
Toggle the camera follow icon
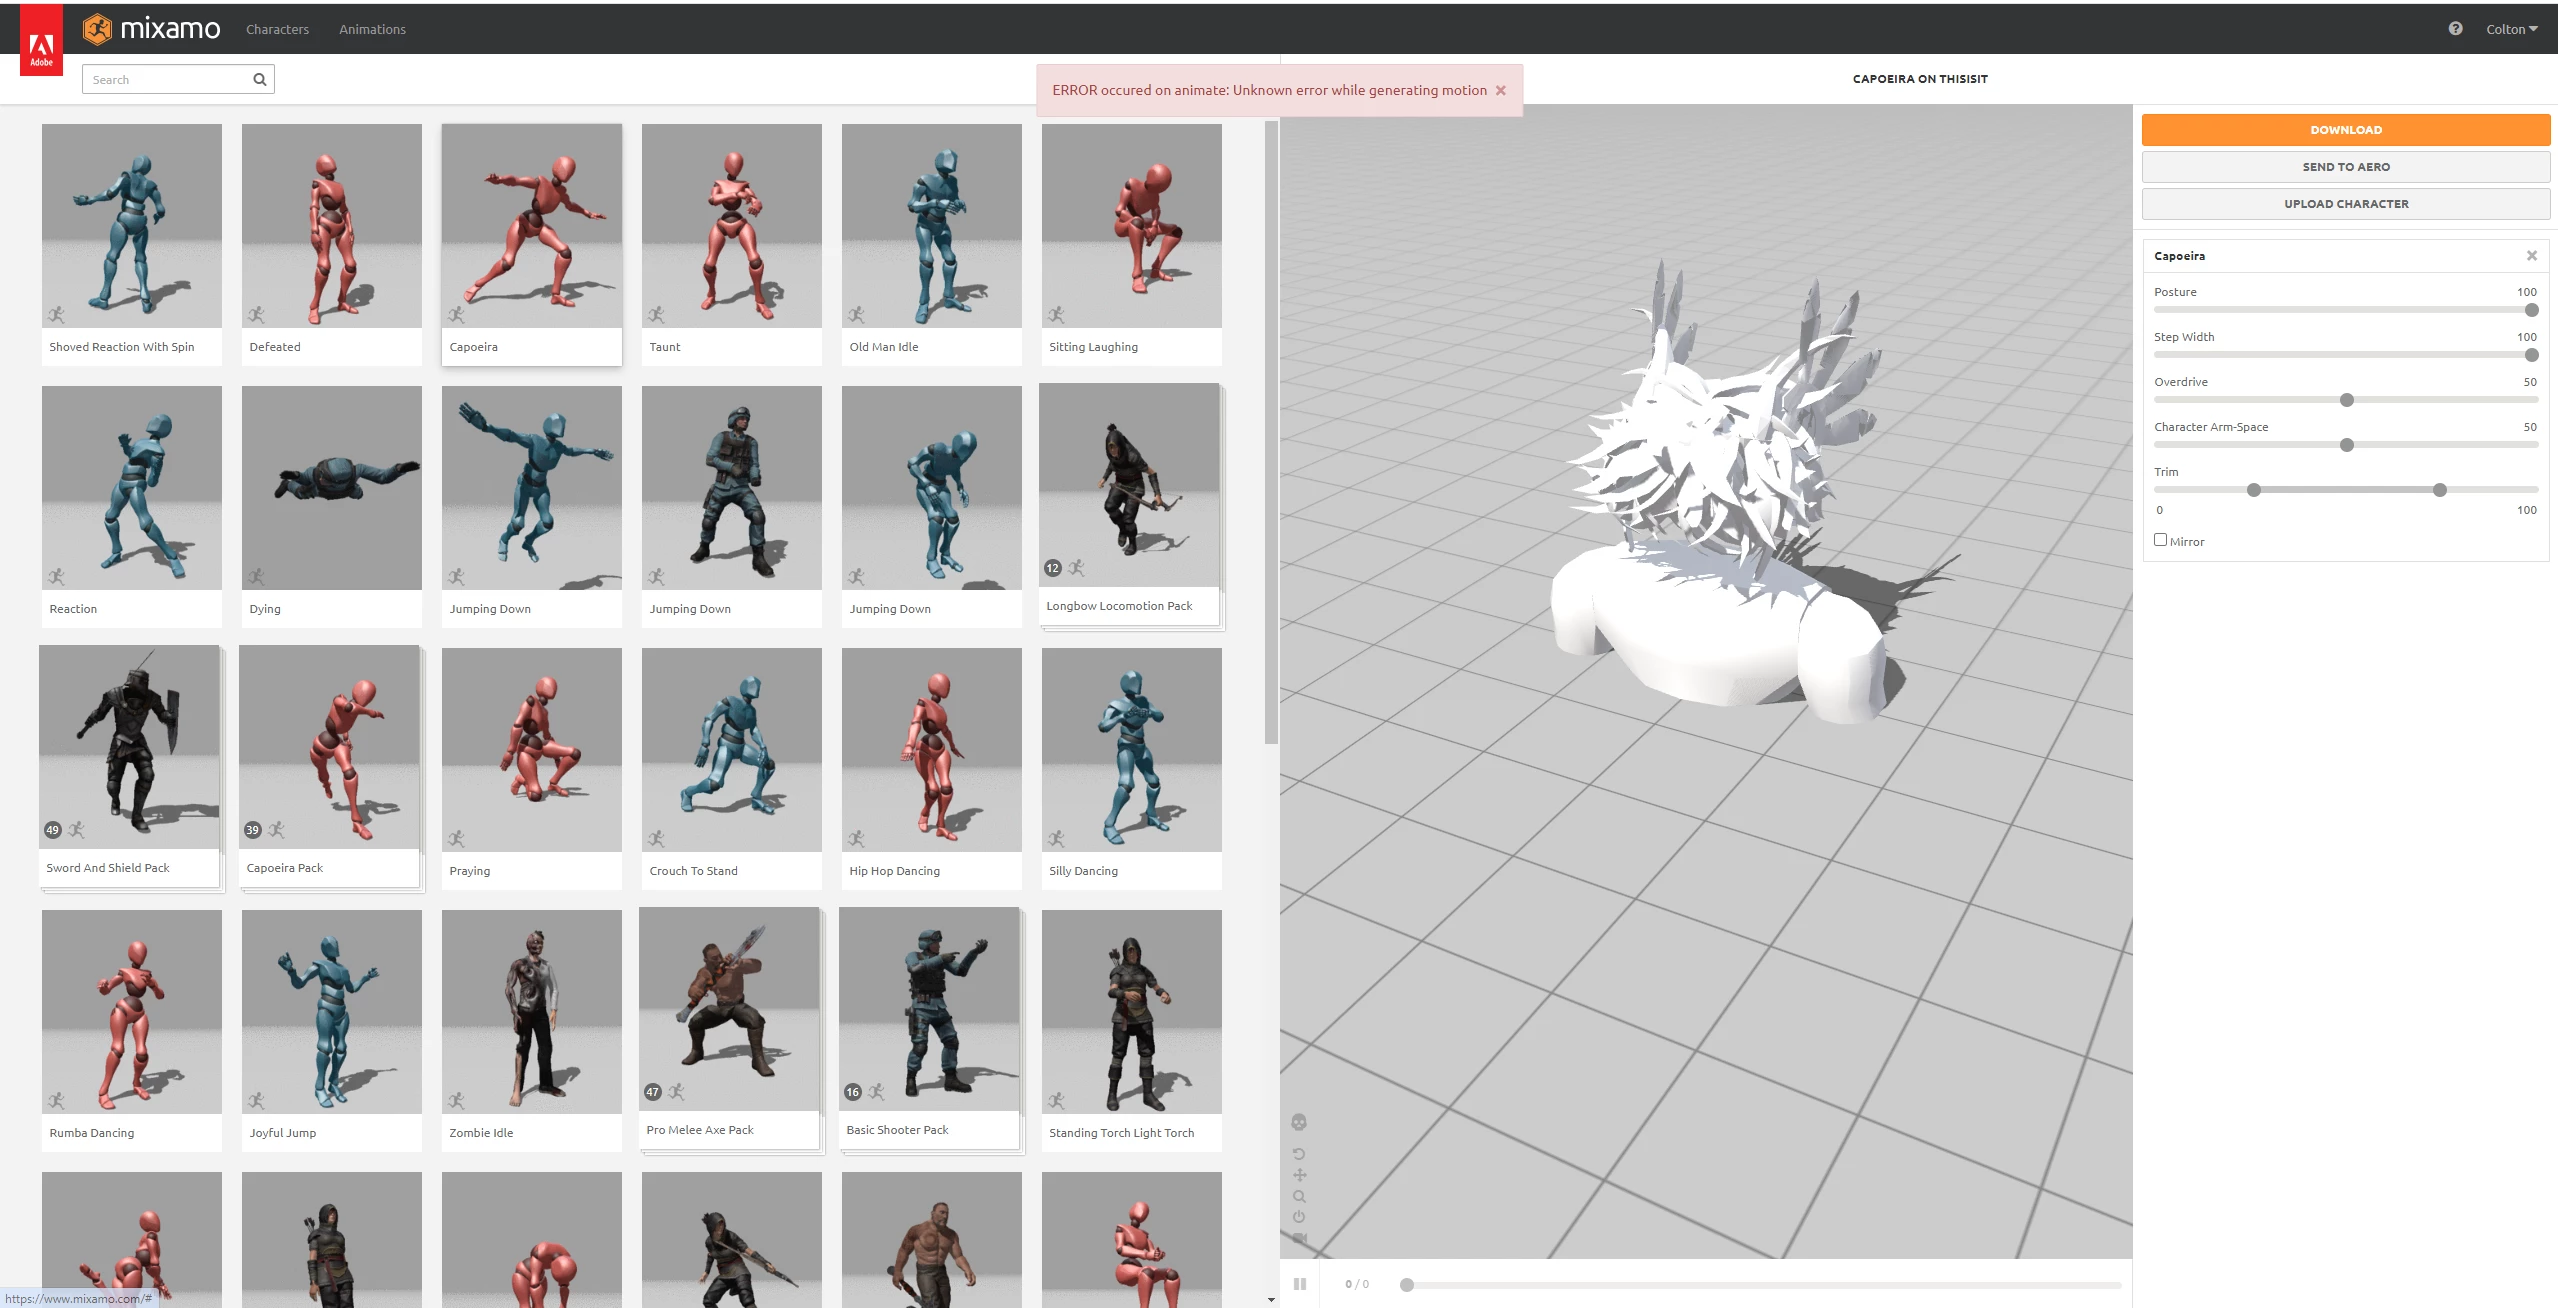coord(1299,1238)
